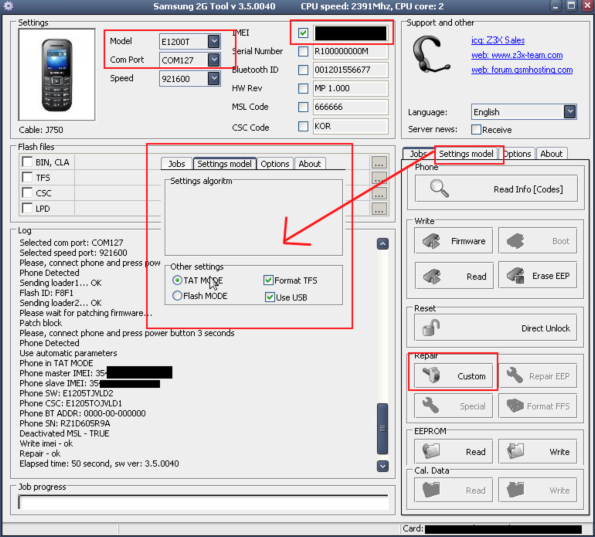Image resolution: width=595 pixels, height=537 pixels.
Task: Select Options tab in inset settings panel
Action: pos(275,164)
